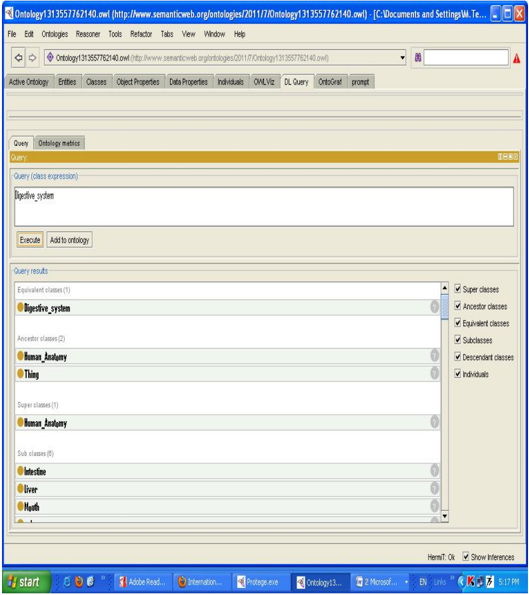
Task: Open the Tools menu
Action: 115,34
